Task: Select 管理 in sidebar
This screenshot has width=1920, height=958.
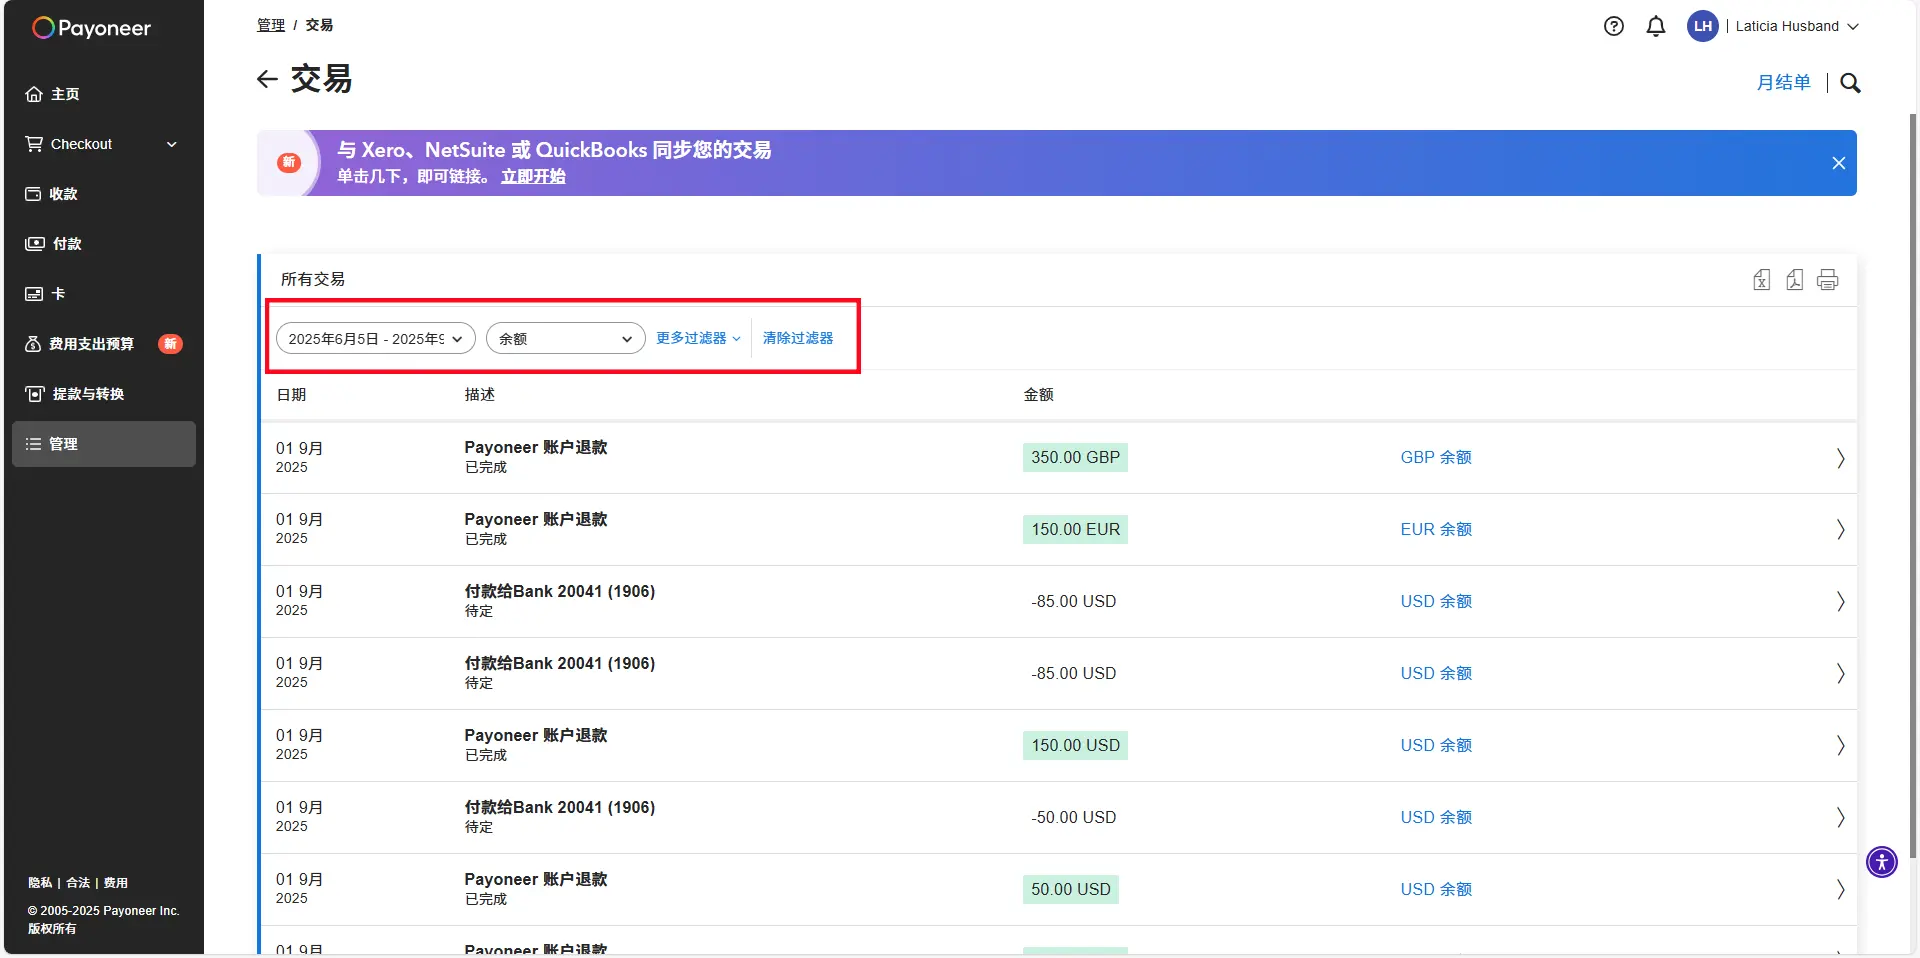Action: click(x=104, y=444)
